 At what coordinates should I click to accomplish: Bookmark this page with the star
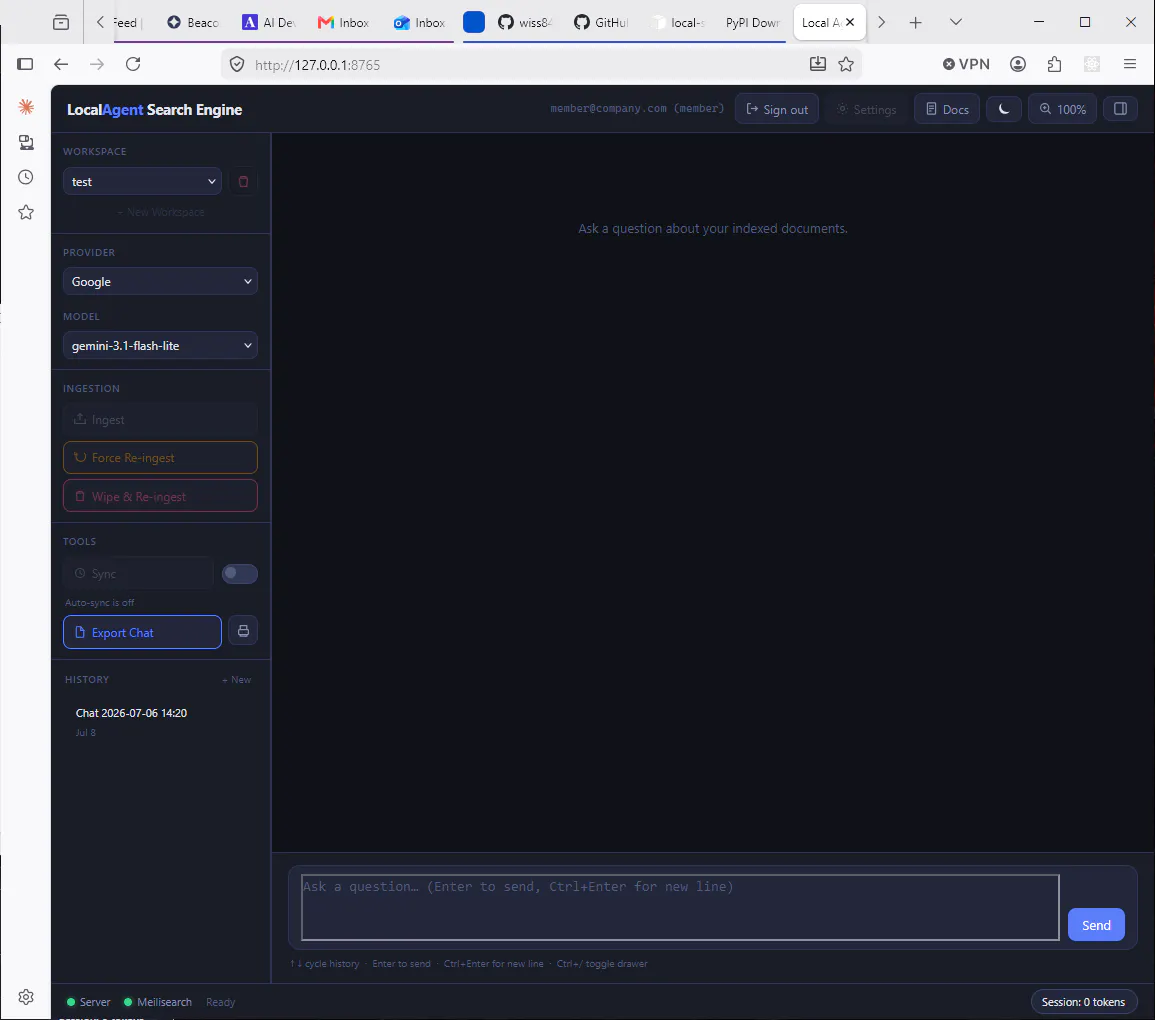[846, 64]
